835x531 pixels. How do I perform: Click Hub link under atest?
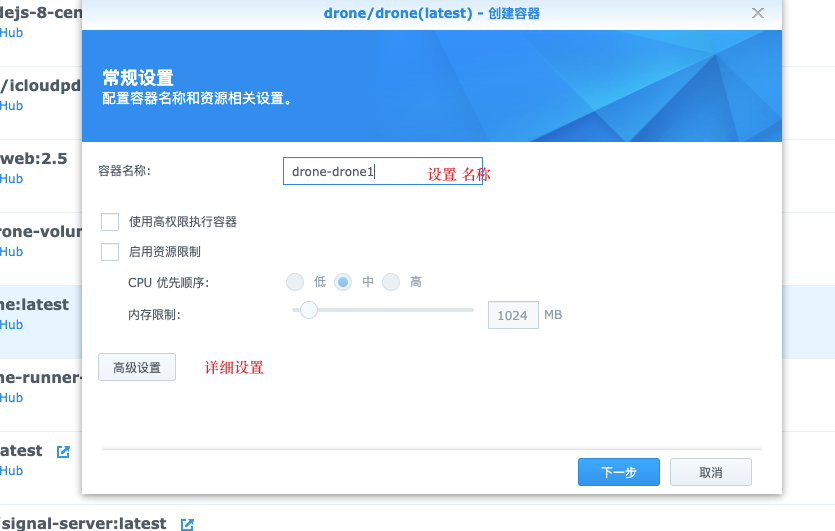[11, 470]
